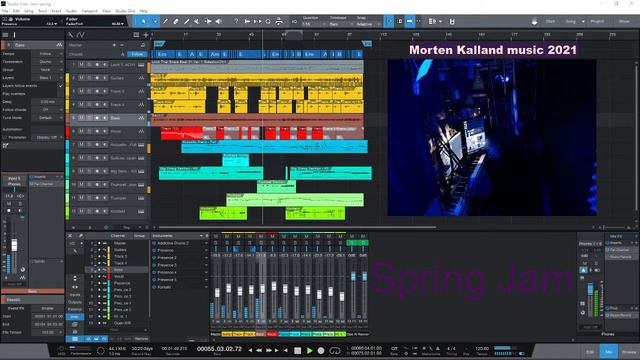Select the Arrow tool in the toolbar
Screen dimensions: 640x360
pyautogui.click(x=143, y=21)
